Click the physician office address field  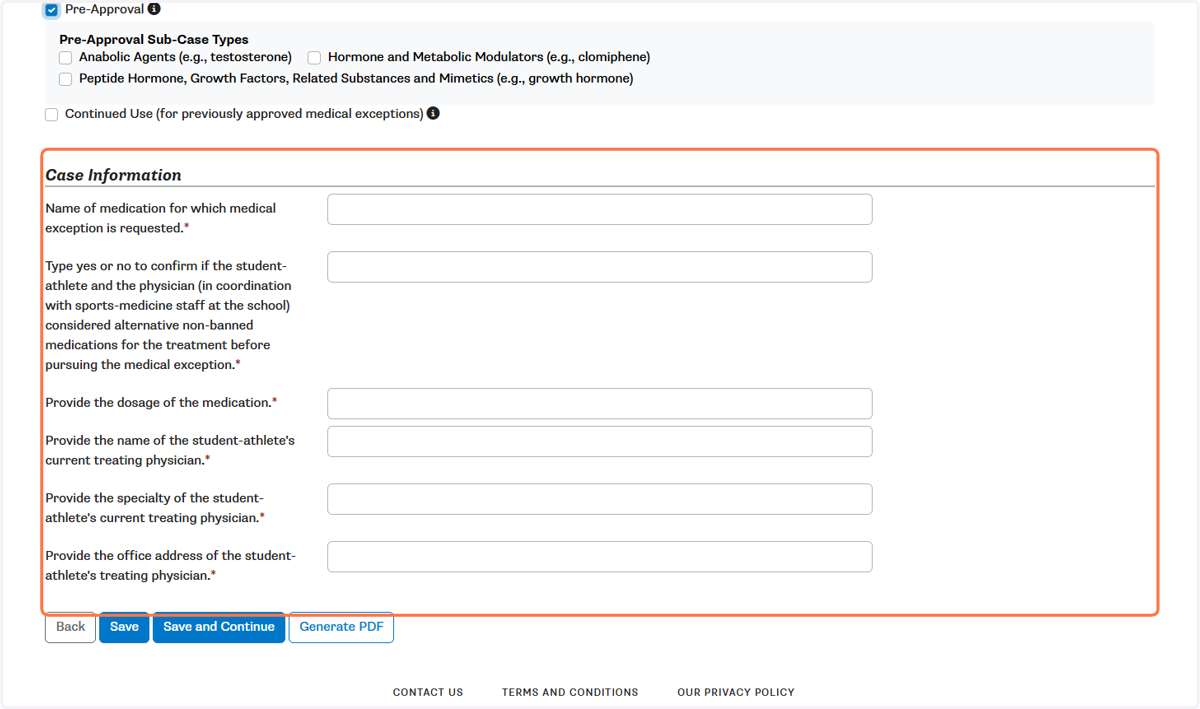point(600,557)
